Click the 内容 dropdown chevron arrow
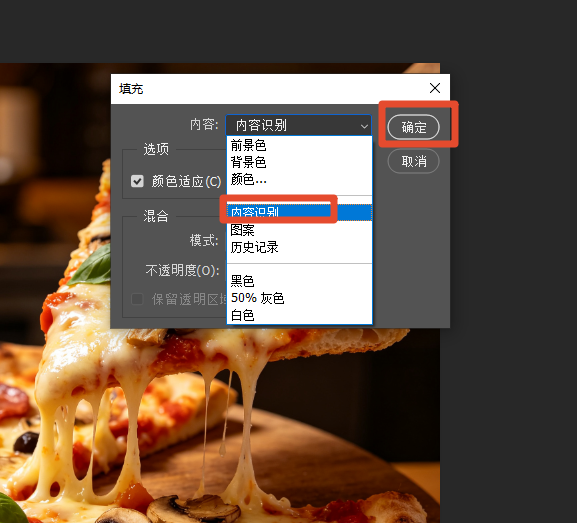Viewport: 577px width, 523px height. [364, 126]
